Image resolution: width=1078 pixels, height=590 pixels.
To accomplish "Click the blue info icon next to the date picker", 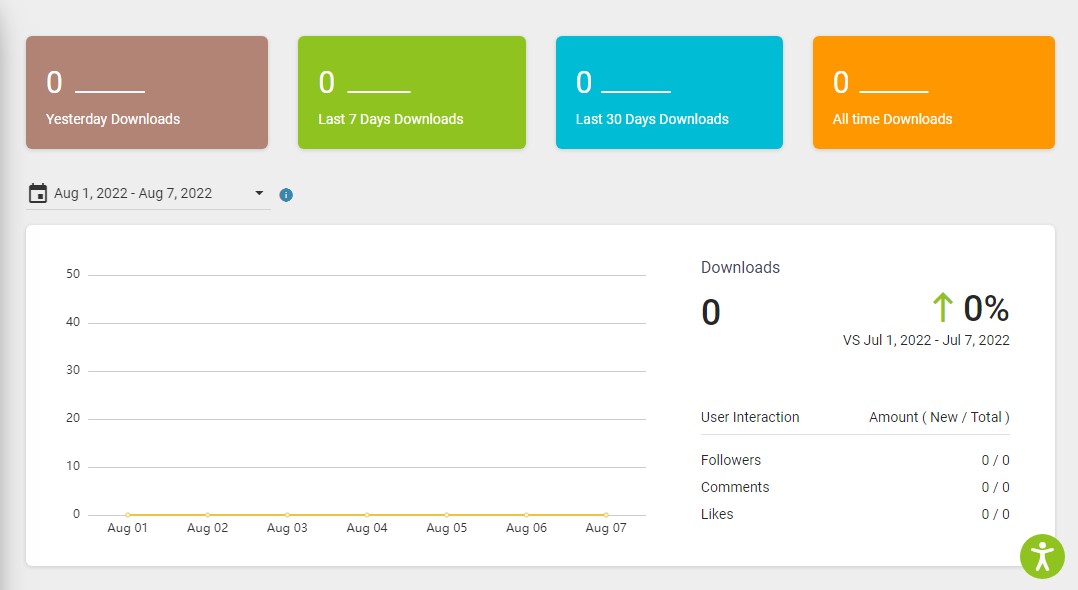I will click(286, 194).
